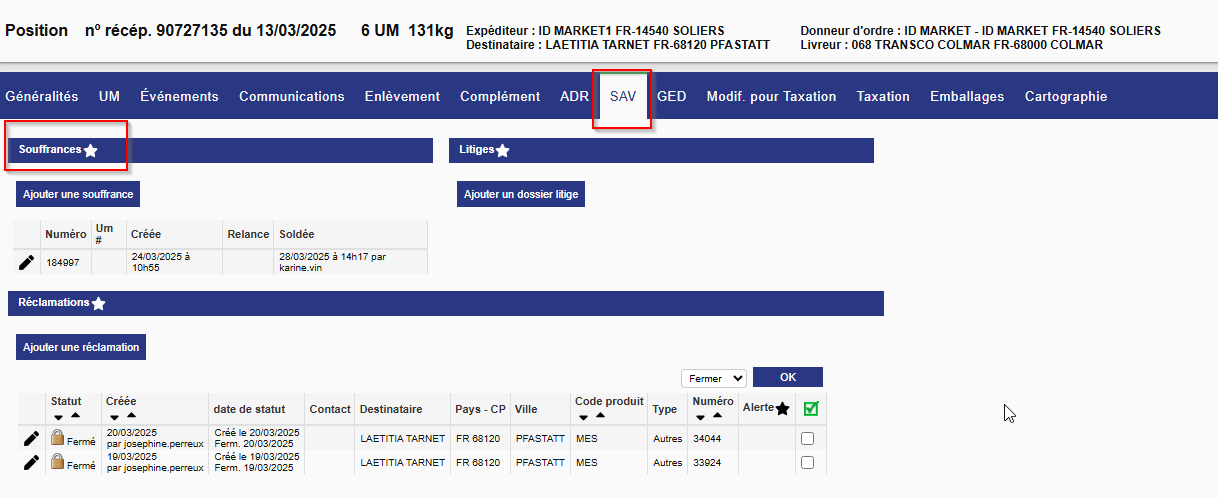This screenshot has width=1218, height=498.
Task: Sort Créée column ascending
Action: coord(131,415)
